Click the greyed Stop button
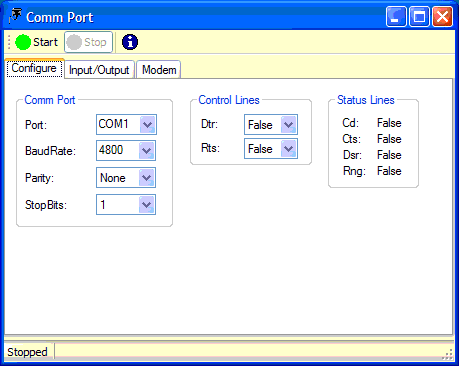The image size is (459, 366). [x=88, y=42]
